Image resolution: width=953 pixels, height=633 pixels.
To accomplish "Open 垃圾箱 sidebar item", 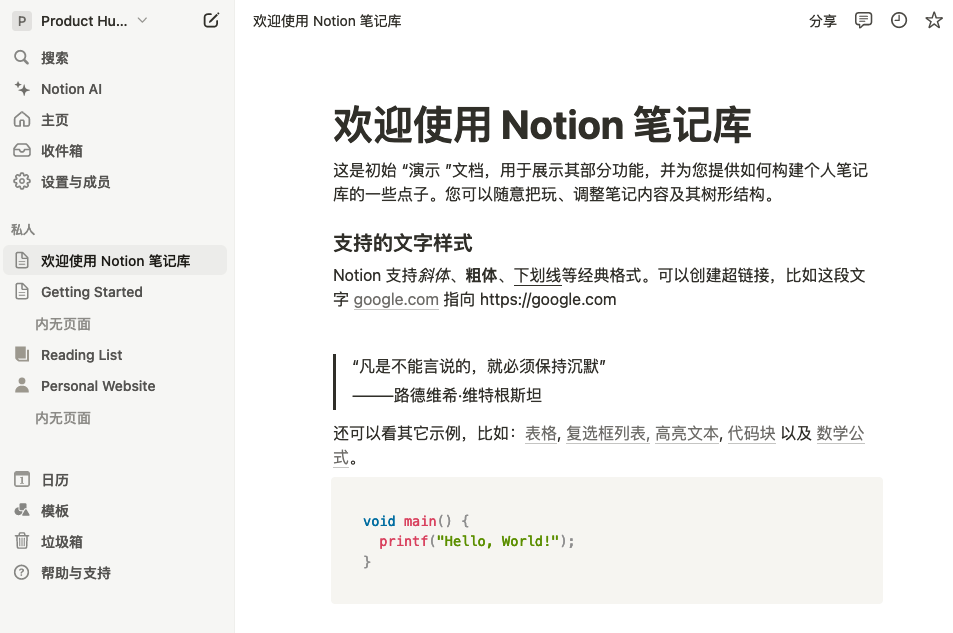I will click(x=61, y=542).
